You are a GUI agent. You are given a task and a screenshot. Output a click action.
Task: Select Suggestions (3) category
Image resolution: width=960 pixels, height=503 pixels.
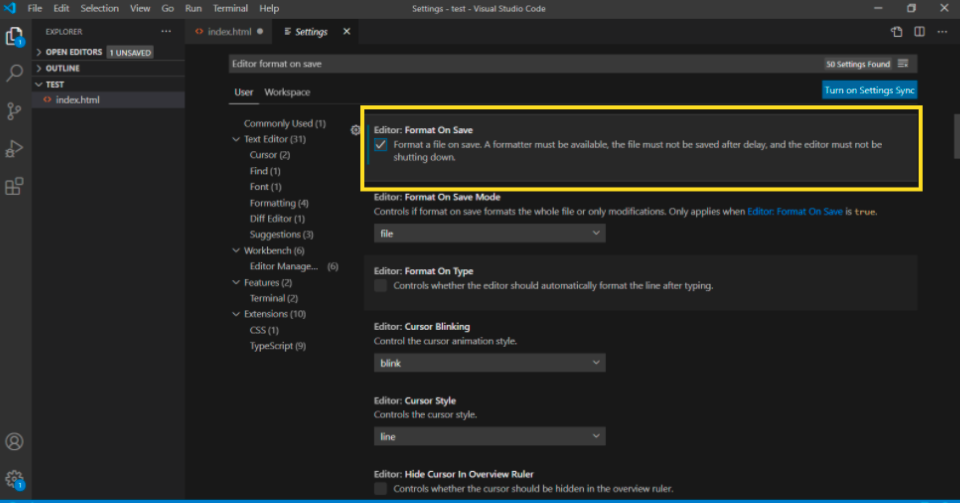(x=281, y=235)
